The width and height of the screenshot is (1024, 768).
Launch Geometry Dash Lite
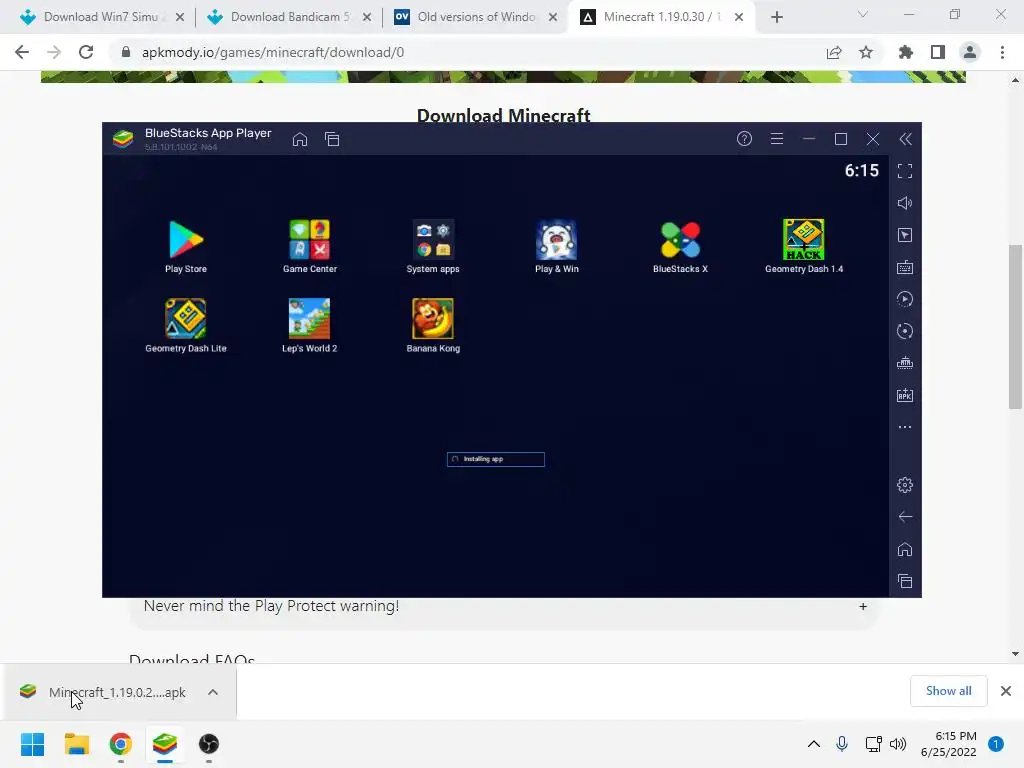pyautogui.click(x=185, y=326)
